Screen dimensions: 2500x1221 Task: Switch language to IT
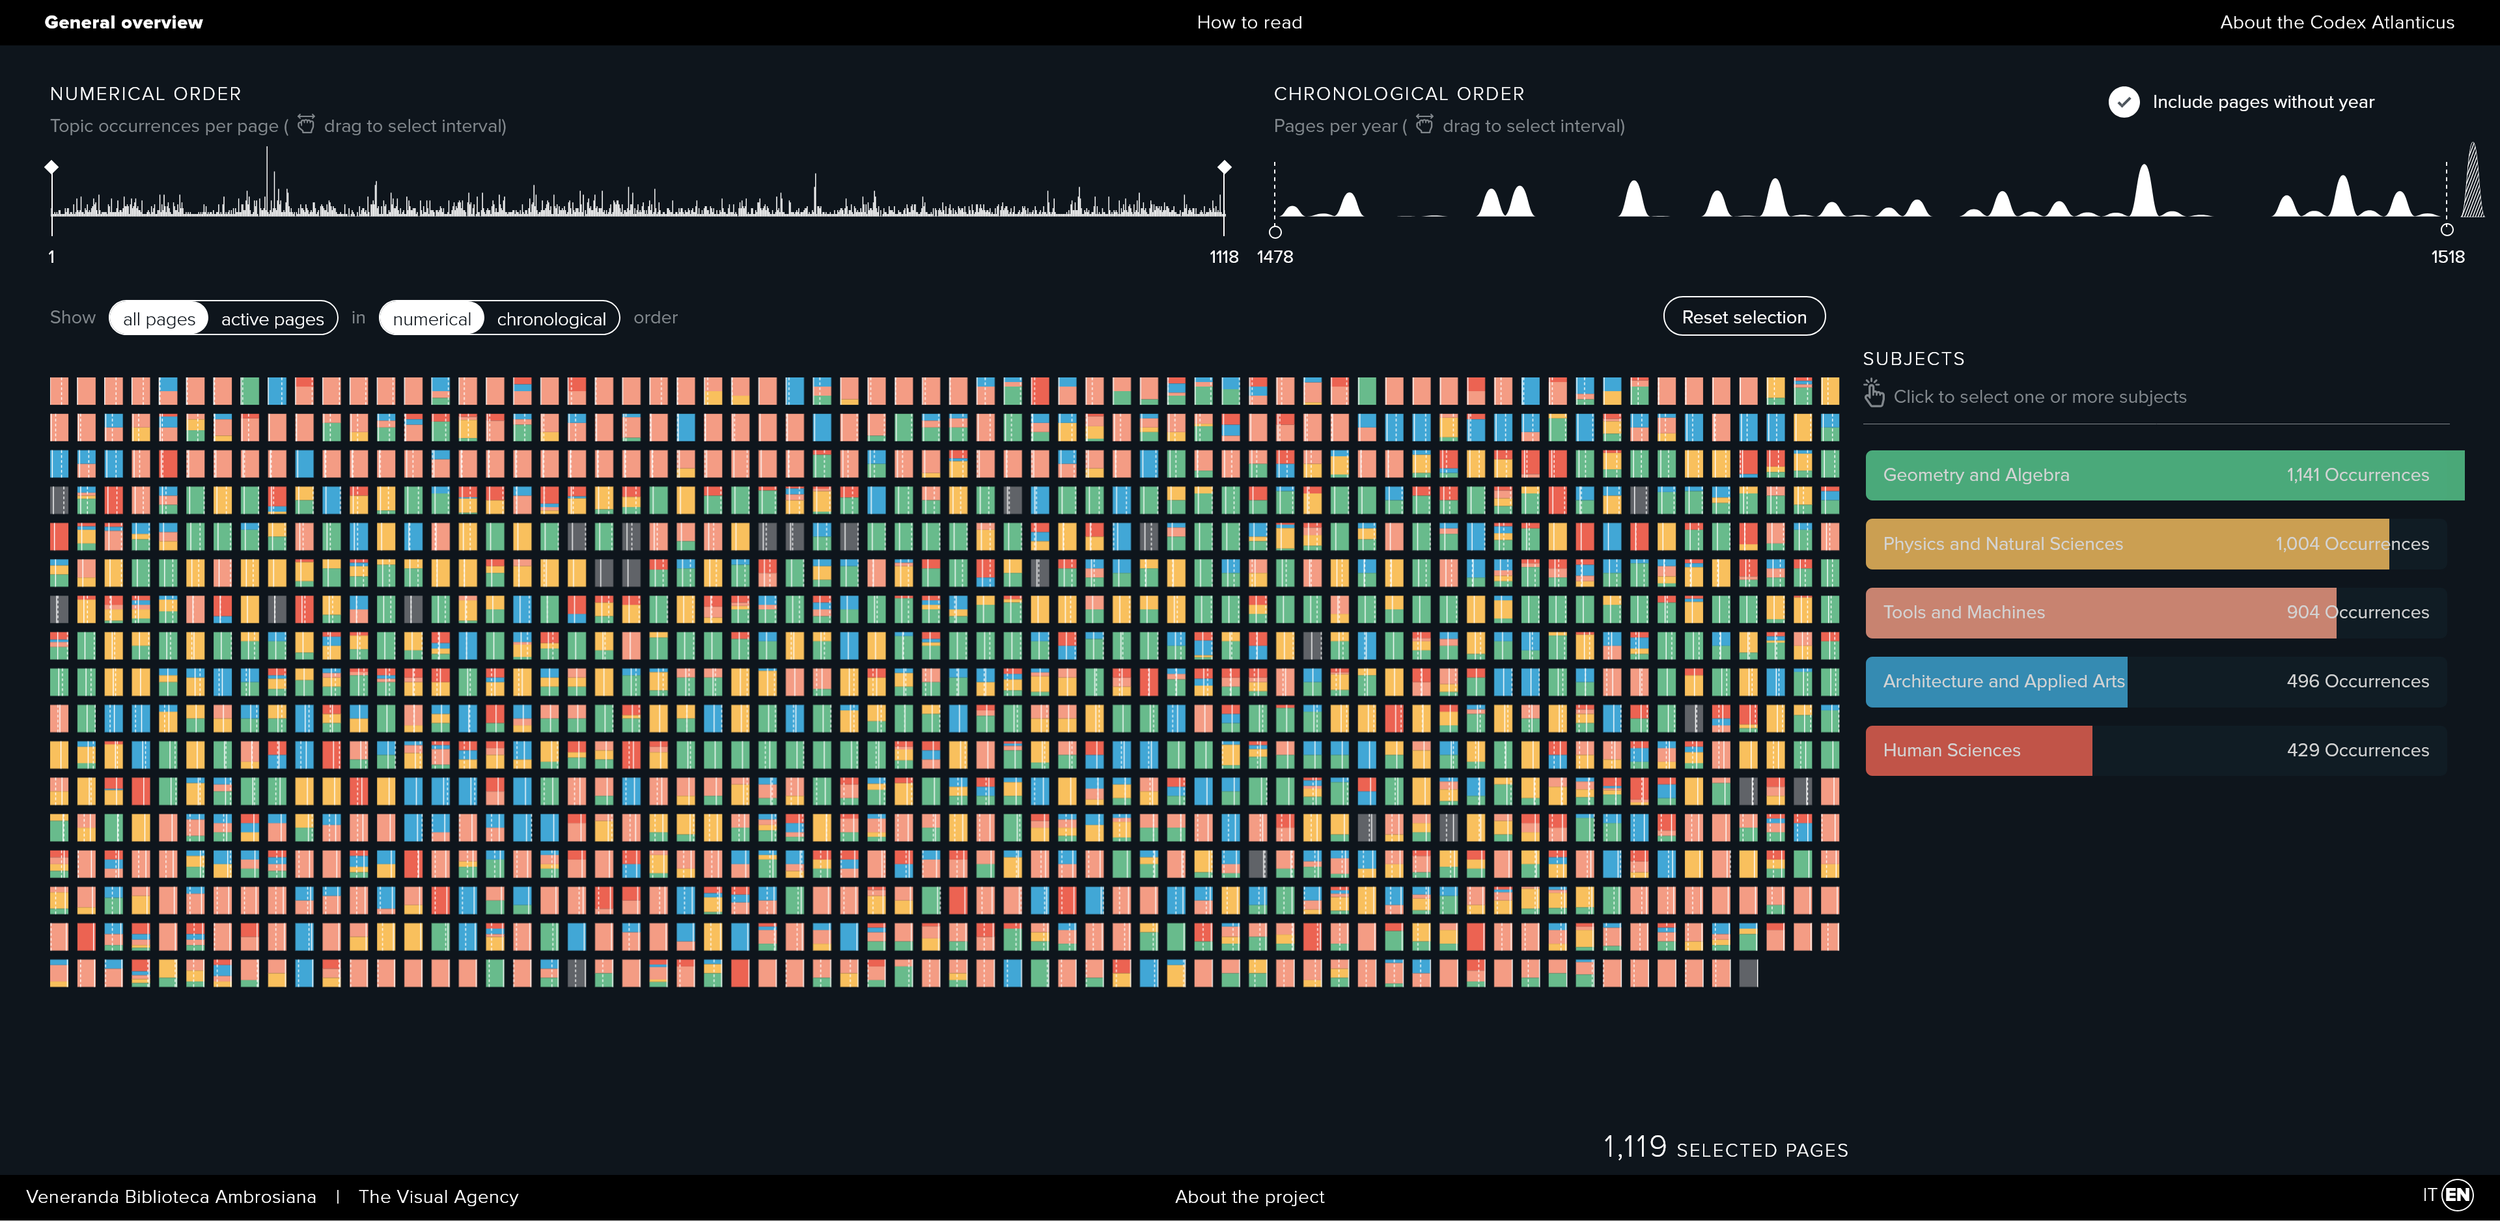point(2429,1195)
